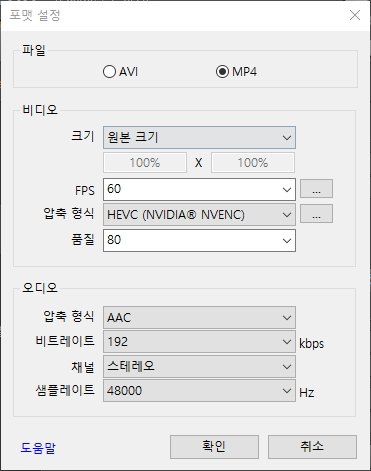Select the MP4 file format radio button
Screen dimensions: 371x471
236,72
